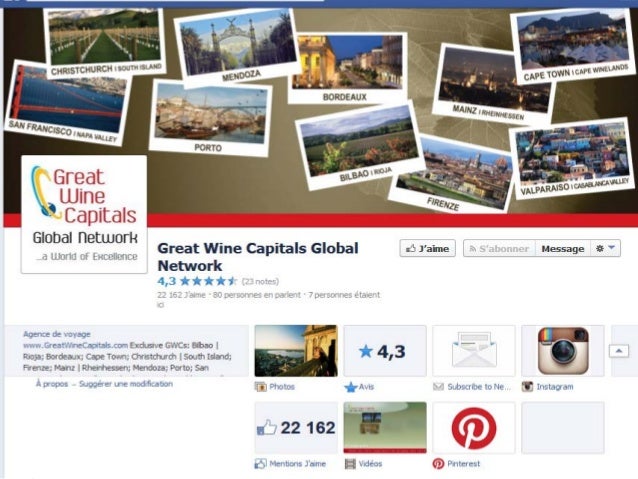Open the Vidéos thumbnail tile
The height and width of the screenshot is (479, 638).
(385, 428)
